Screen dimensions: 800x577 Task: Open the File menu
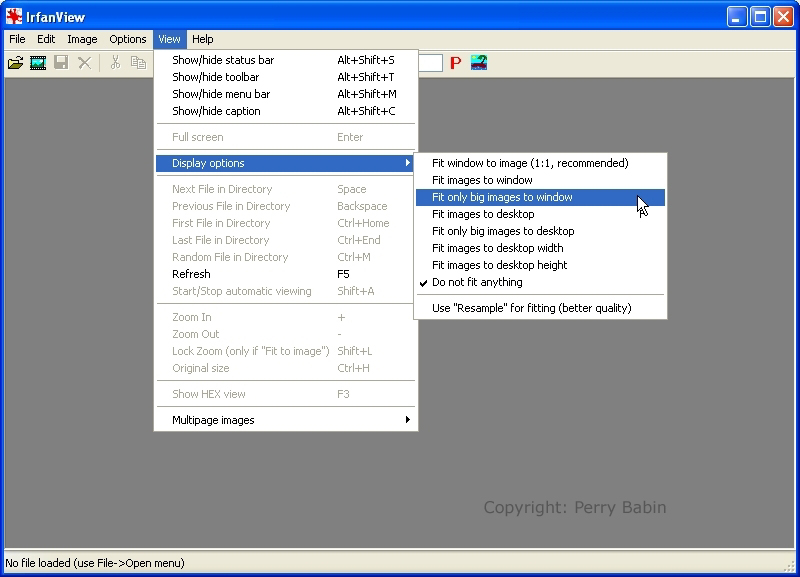click(x=17, y=39)
